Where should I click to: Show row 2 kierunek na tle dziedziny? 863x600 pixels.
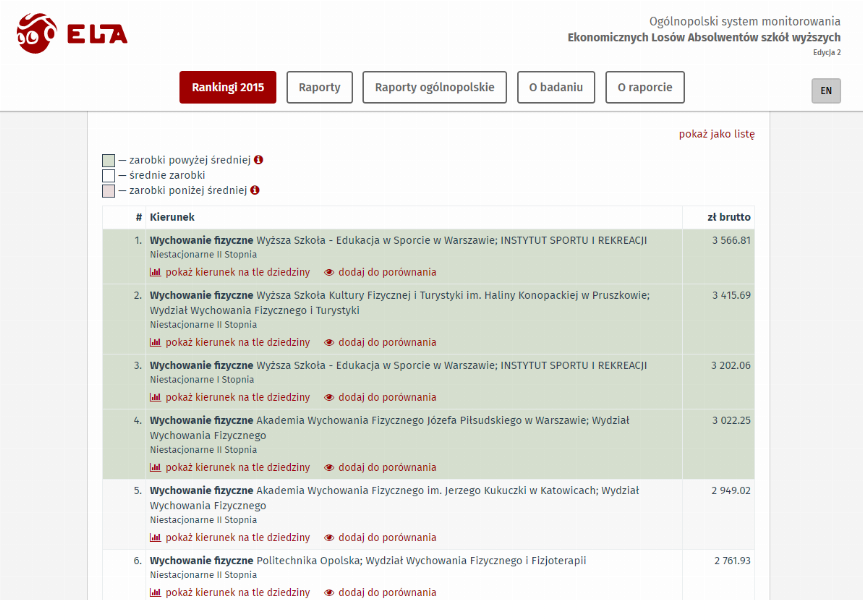(237, 342)
